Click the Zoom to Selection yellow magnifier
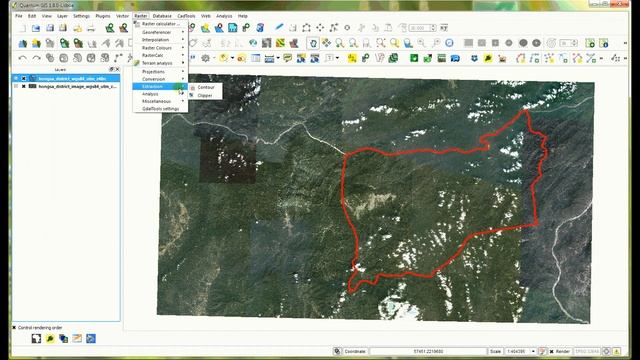This screenshot has height=360, width=640. (x=394, y=43)
